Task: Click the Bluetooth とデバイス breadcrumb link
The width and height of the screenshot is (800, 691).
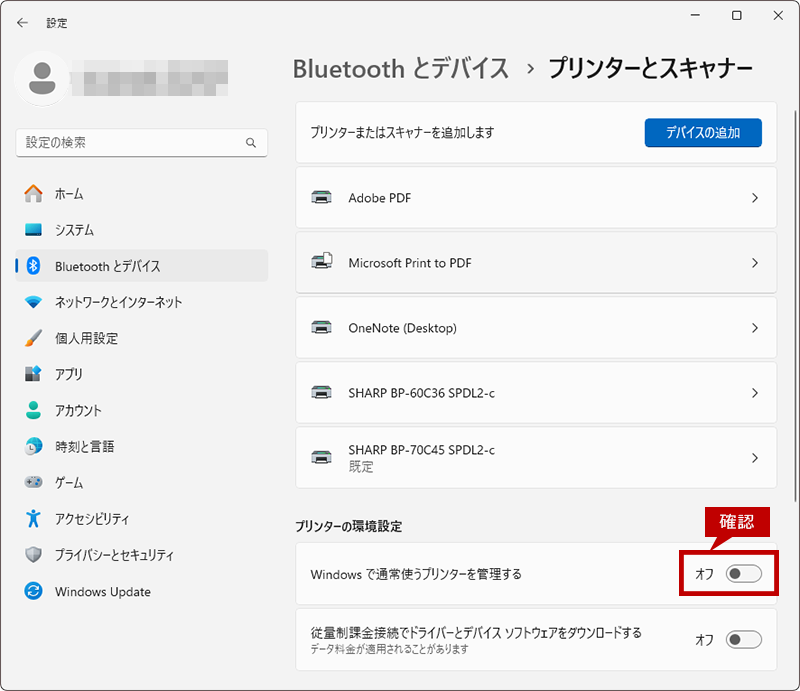Action: pyautogui.click(x=400, y=68)
